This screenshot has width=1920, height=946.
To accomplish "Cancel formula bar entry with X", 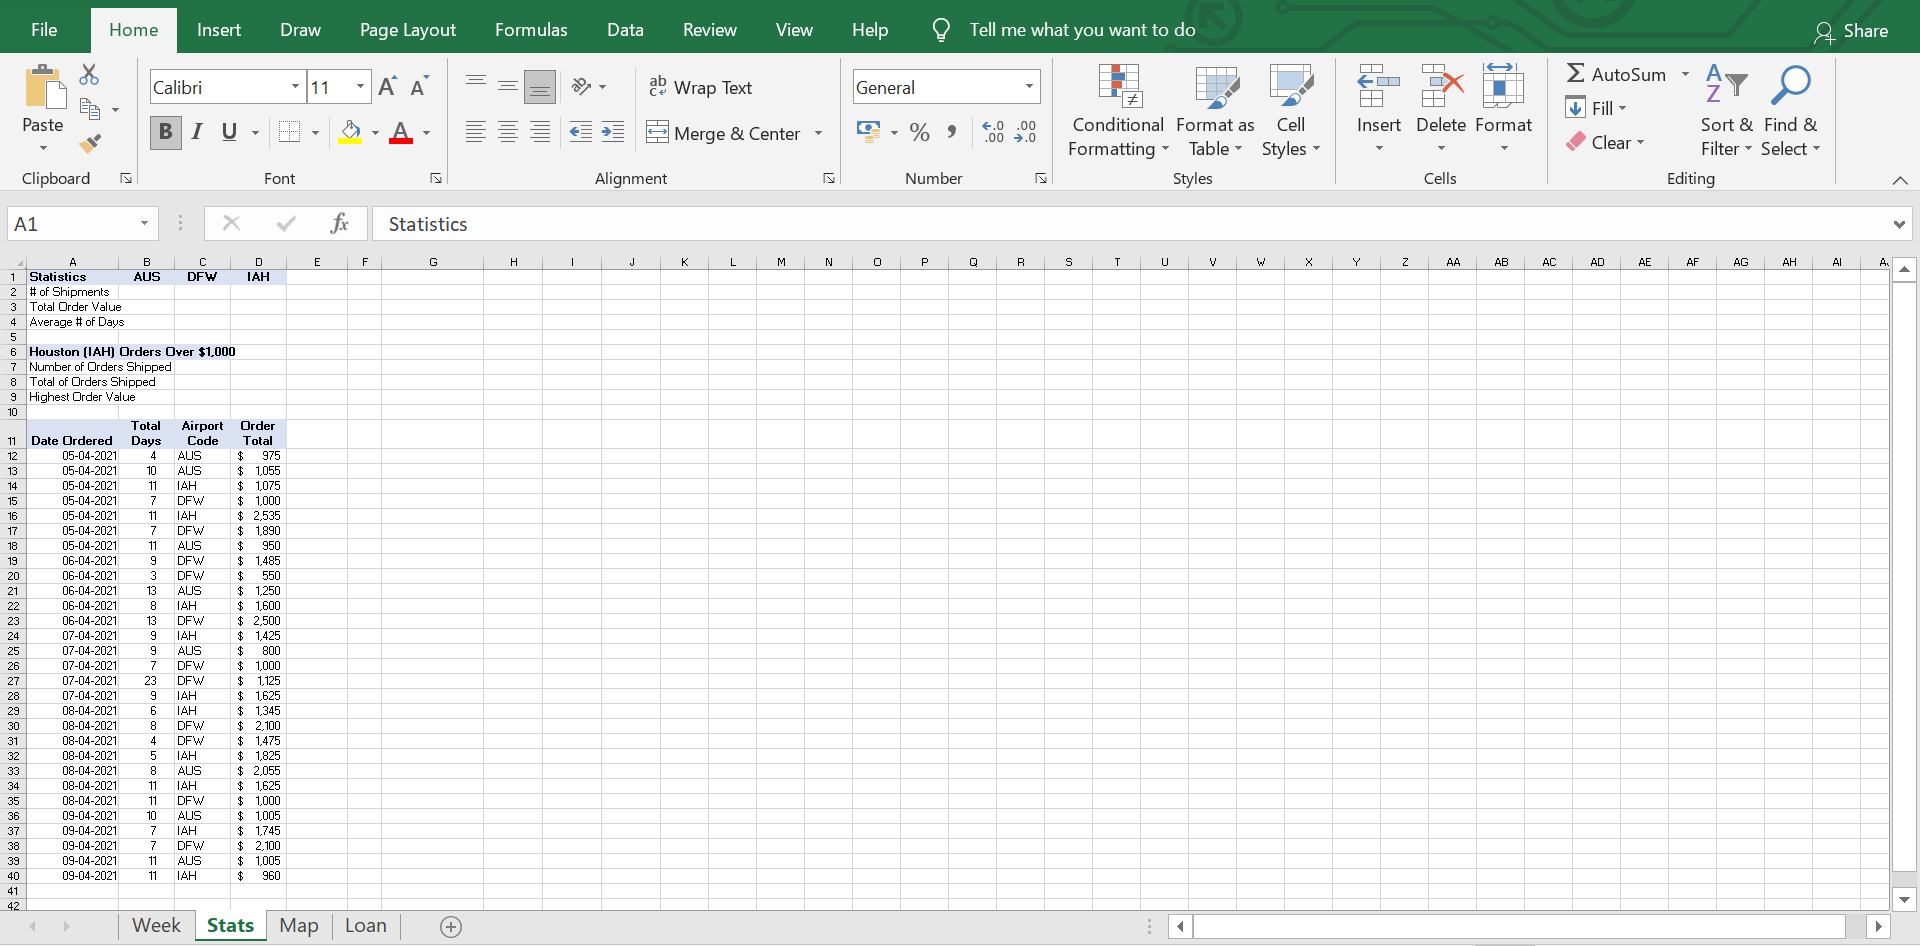I will [231, 224].
